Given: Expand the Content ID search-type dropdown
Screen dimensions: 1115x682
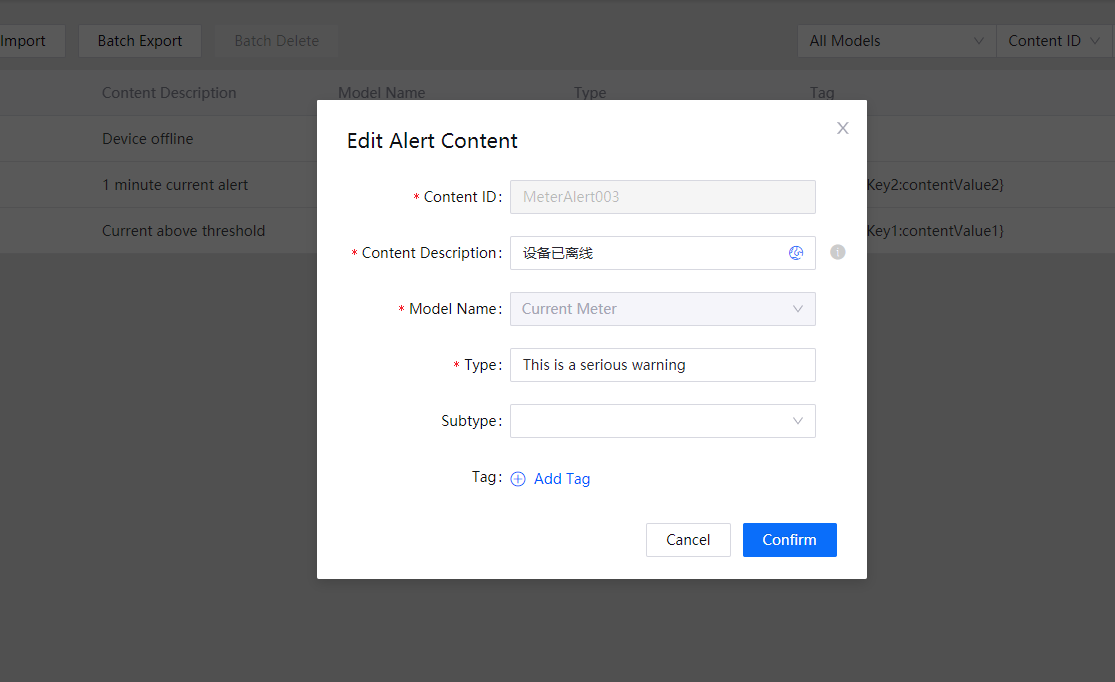Looking at the screenshot, I should click(1053, 41).
